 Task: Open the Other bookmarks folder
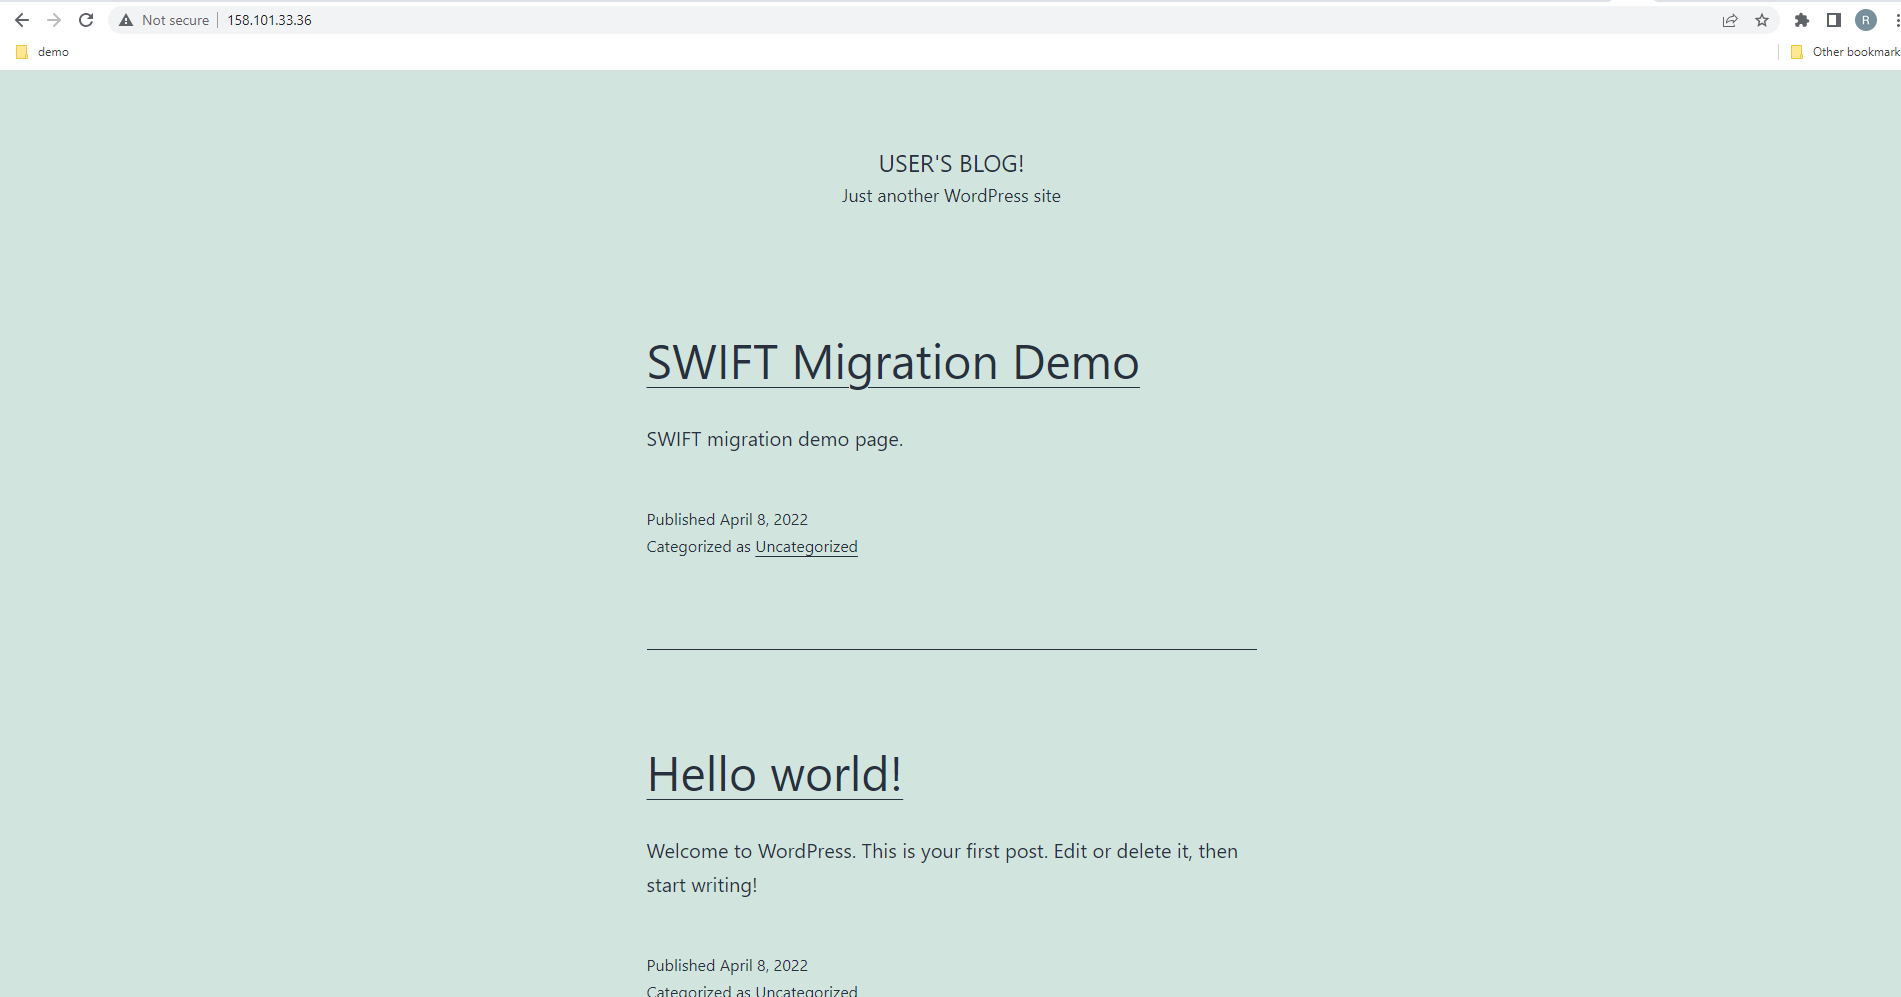click(1845, 52)
